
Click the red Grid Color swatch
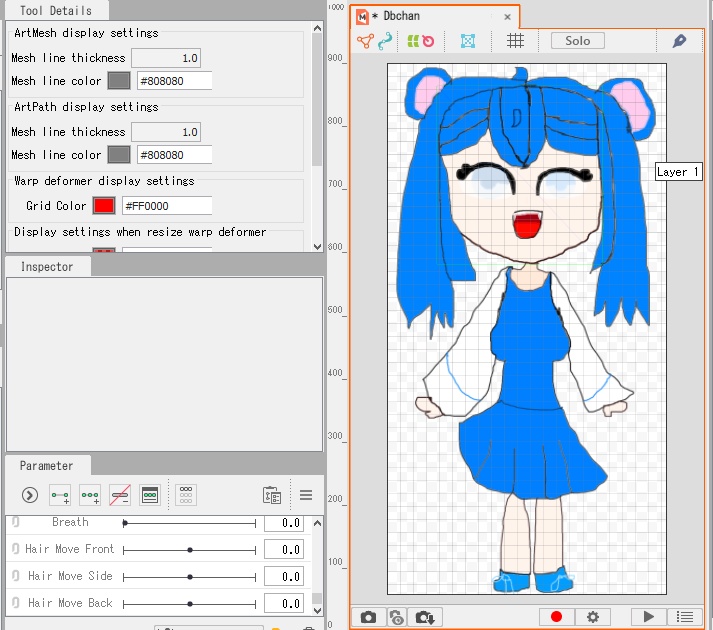(104, 205)
